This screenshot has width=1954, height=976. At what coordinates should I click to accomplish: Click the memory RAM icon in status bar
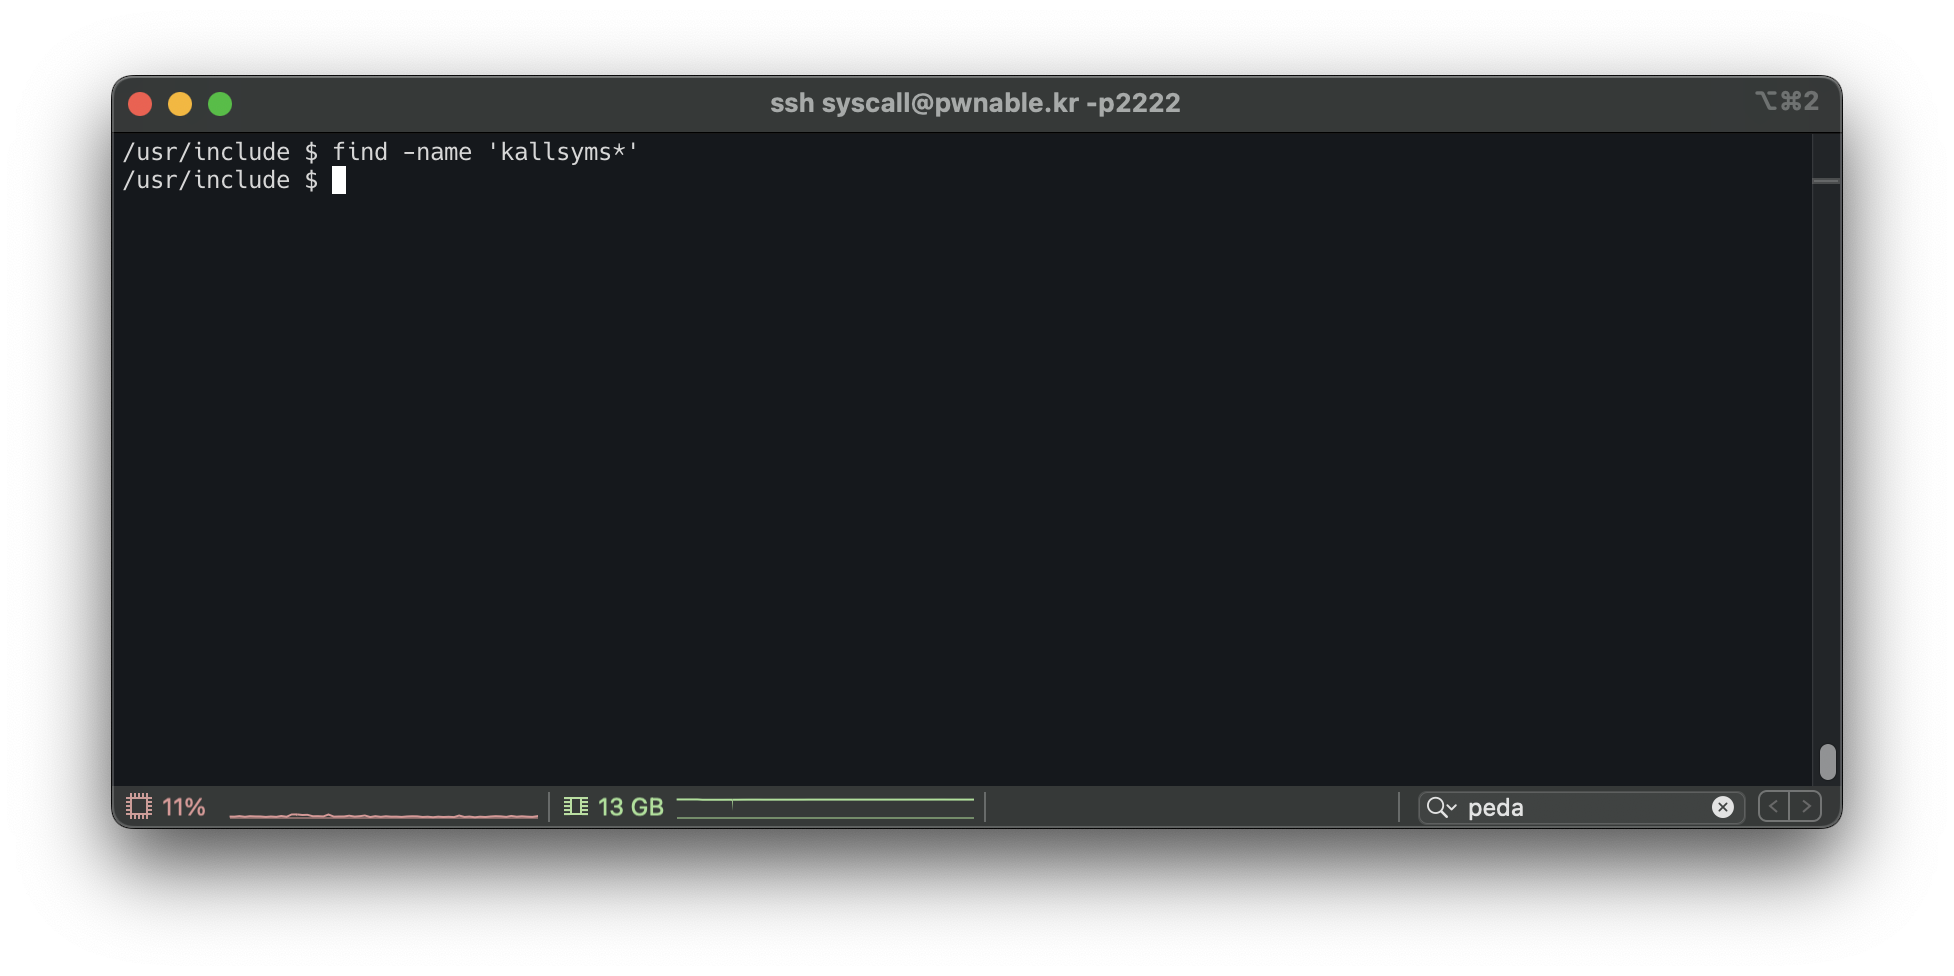tap(576, 806)
